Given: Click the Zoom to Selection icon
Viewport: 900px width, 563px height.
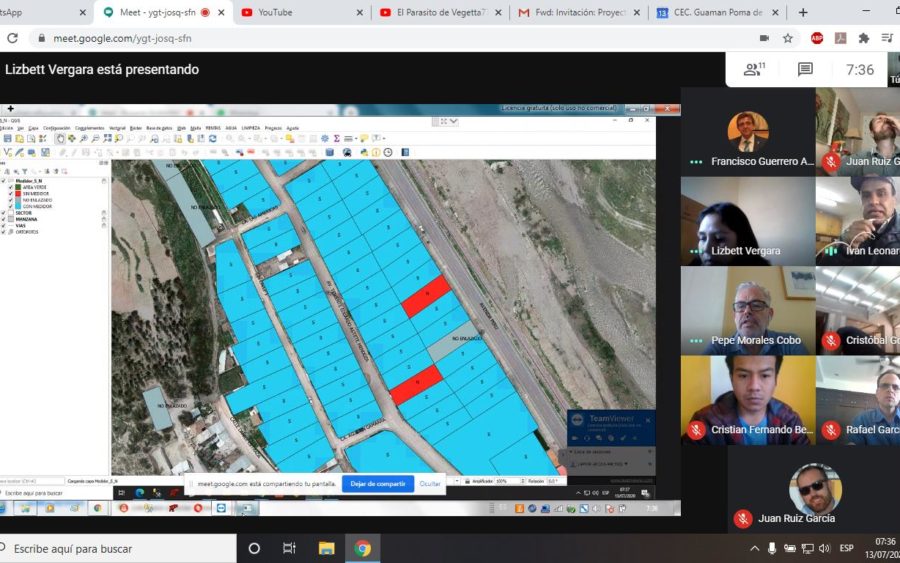Looking at the screenshot, I should [119, 138].
